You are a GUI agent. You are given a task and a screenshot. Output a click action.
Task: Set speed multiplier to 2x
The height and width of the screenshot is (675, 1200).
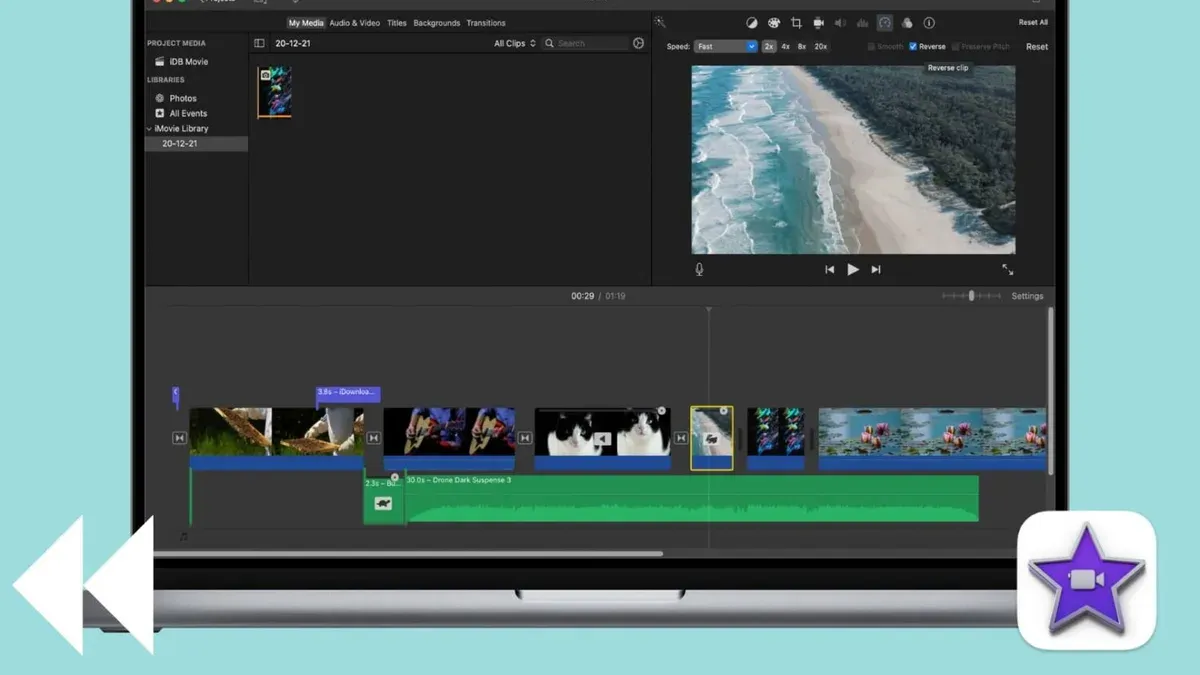[x=769, y=47]
